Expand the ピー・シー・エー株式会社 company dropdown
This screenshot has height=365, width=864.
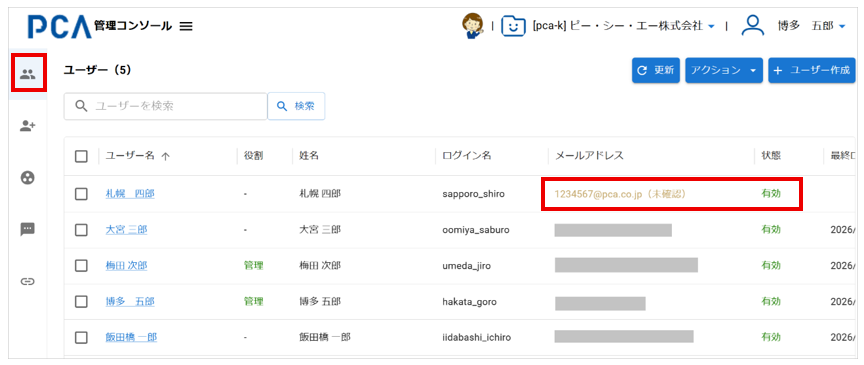pyautogui.click(x=711, y=26)
